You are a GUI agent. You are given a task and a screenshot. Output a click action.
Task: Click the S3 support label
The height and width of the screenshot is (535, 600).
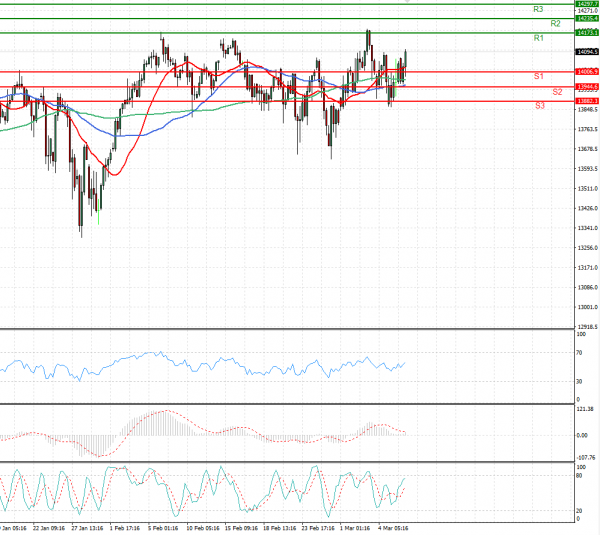[540, 106]
